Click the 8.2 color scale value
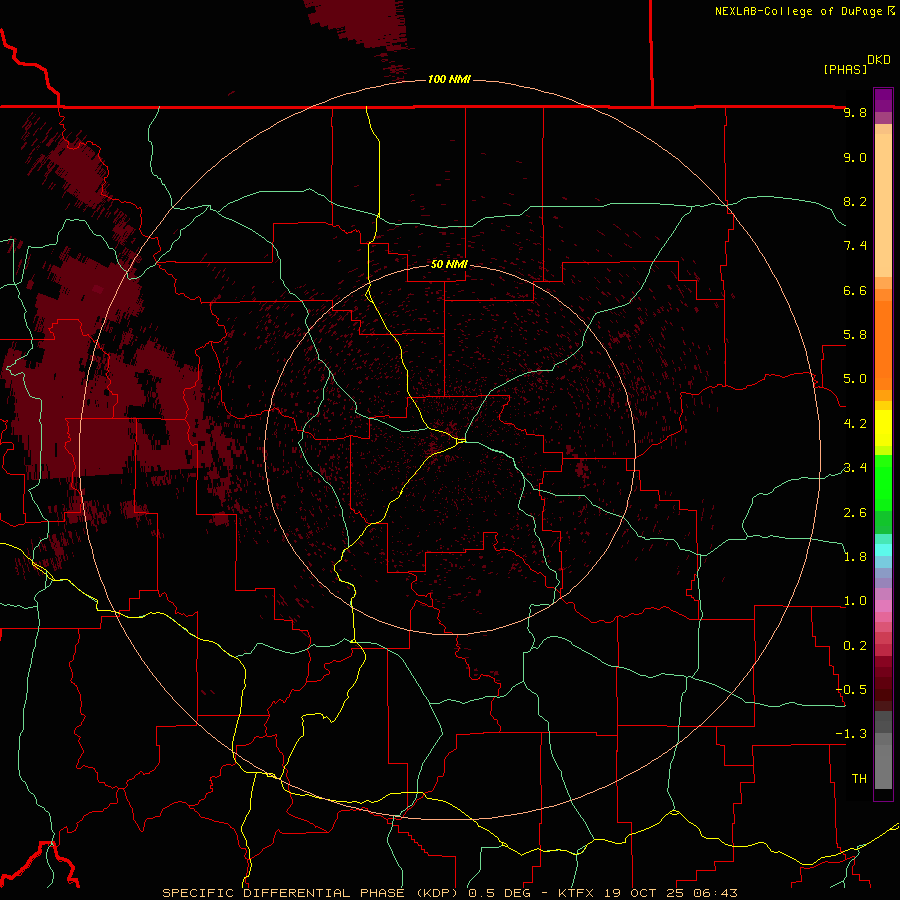The height and width of the screenshot is (900, 900). [x=855, y=201]
